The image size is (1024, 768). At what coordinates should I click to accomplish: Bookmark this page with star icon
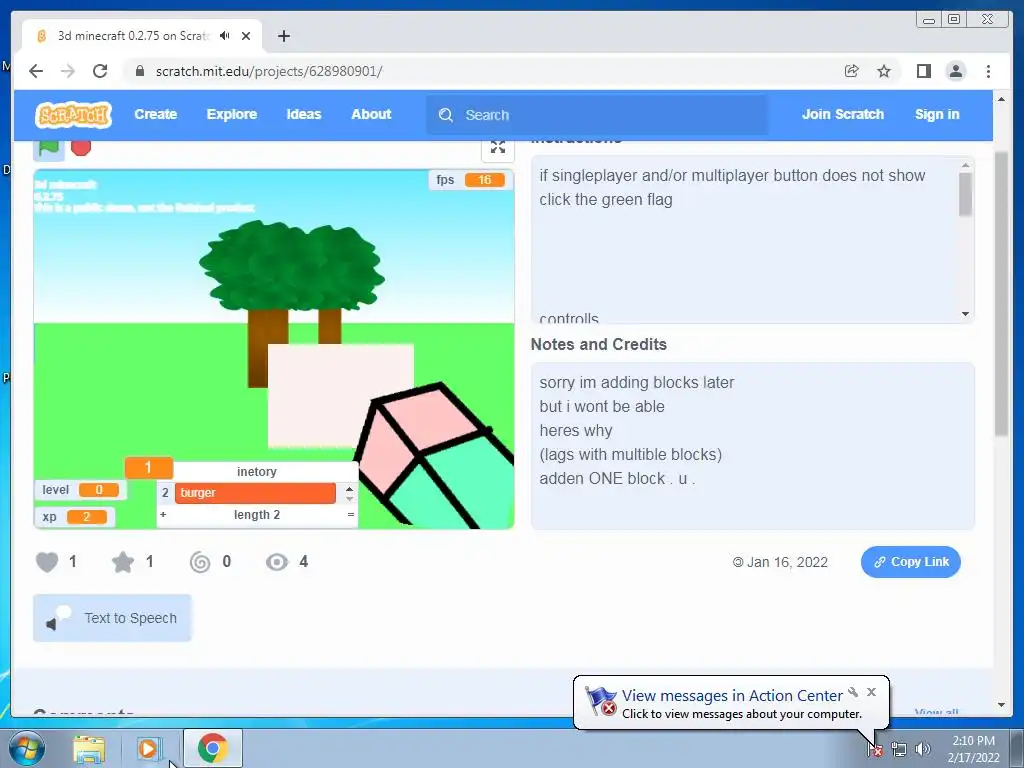coord(884,71)
